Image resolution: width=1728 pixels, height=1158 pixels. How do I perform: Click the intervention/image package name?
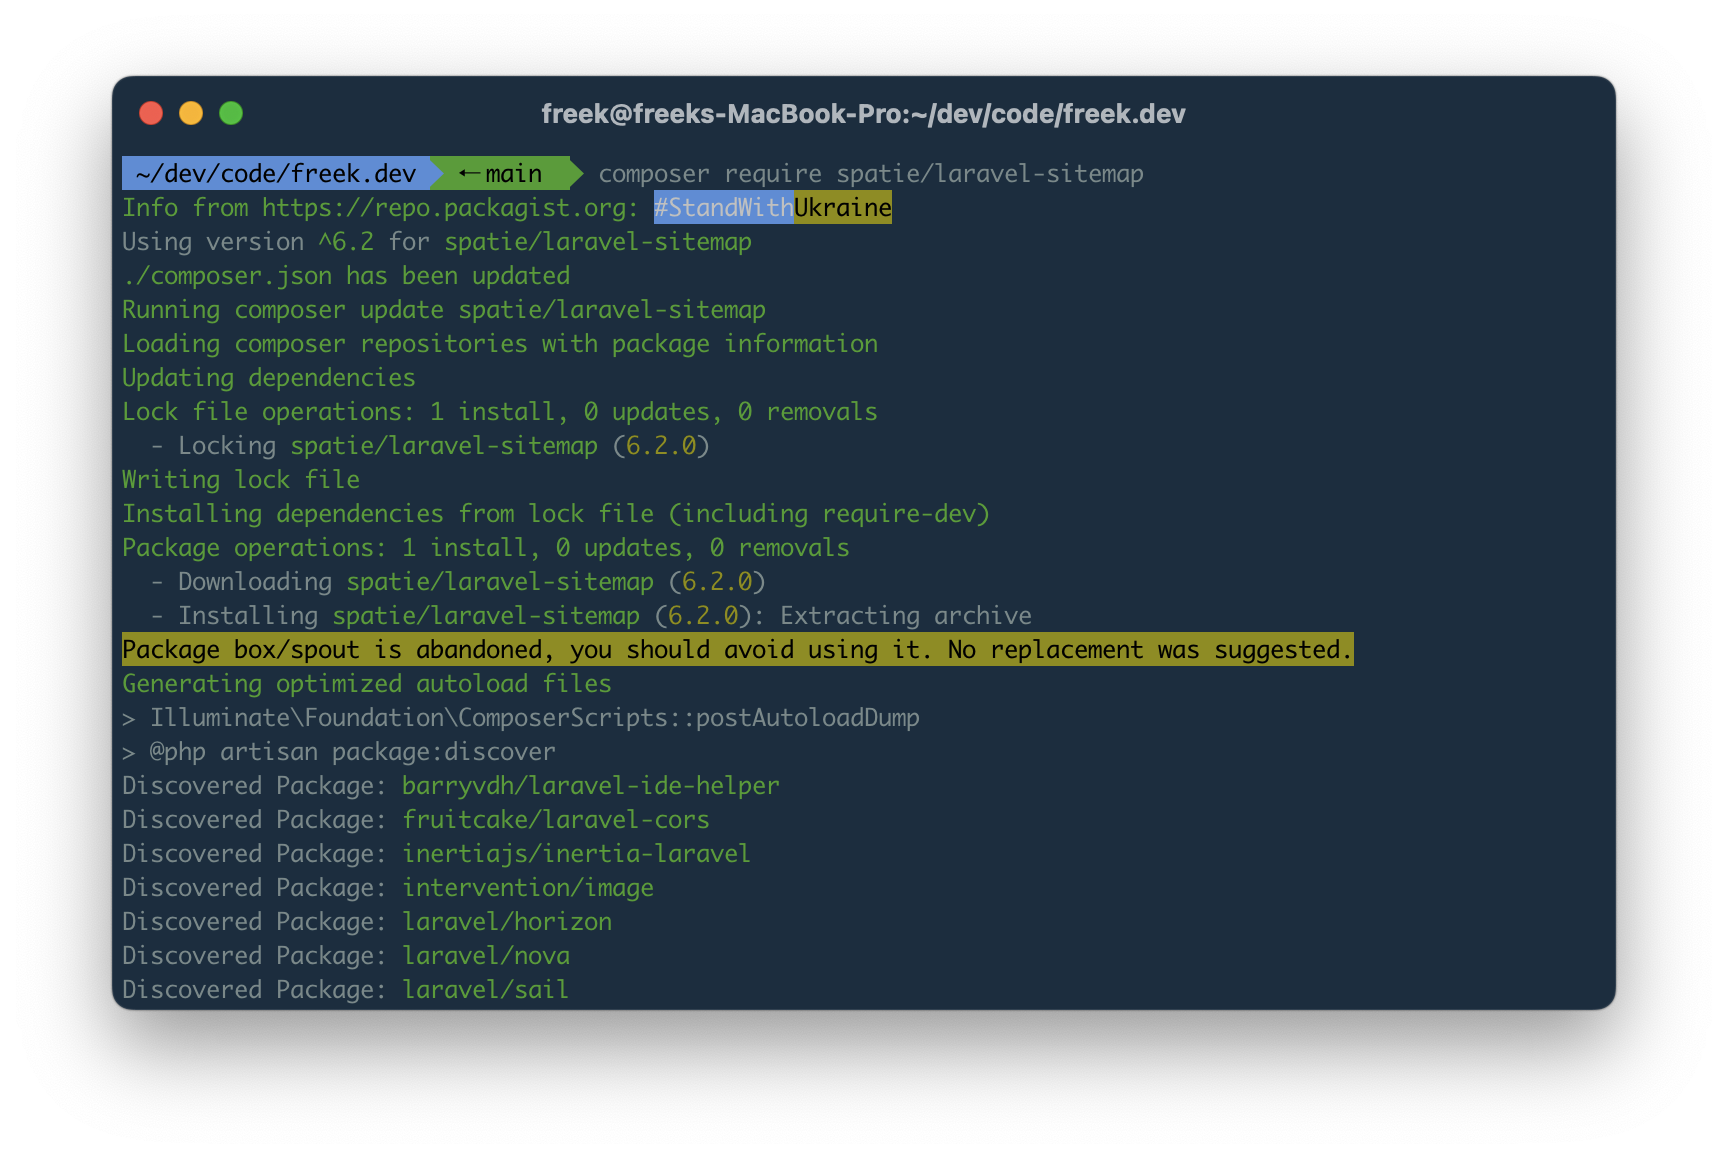[528, 888]
